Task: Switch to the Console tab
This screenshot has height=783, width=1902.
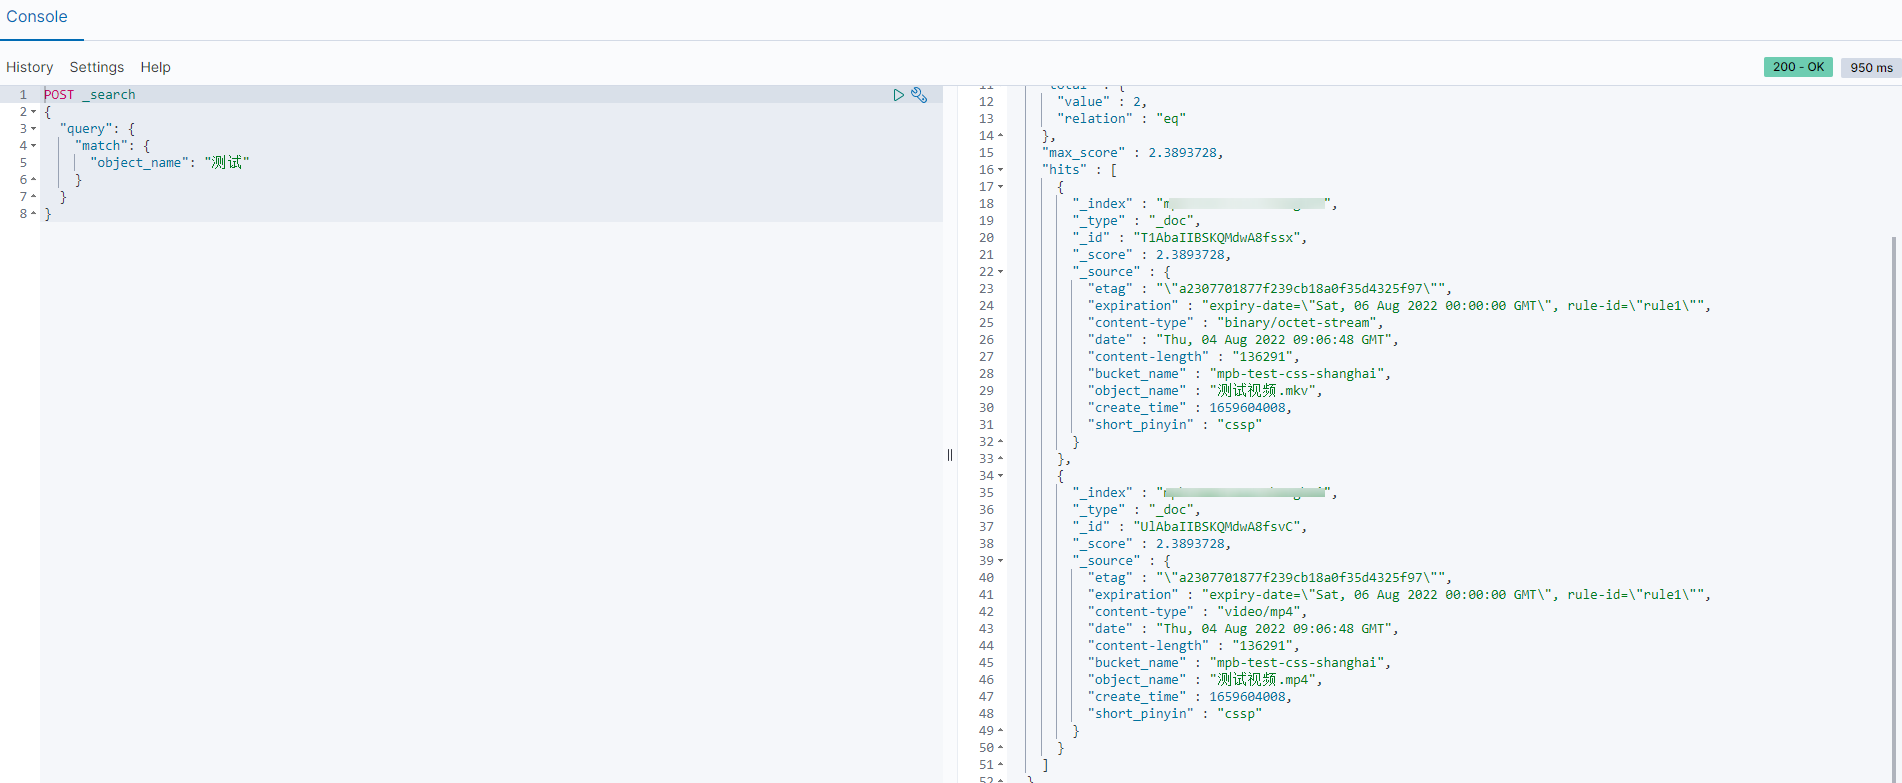Action: tap(37, 17)
